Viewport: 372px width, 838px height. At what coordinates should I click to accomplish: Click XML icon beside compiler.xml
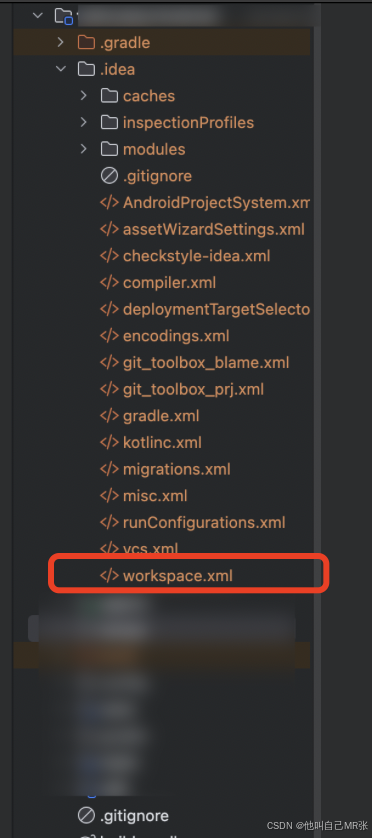pos(109,283)
